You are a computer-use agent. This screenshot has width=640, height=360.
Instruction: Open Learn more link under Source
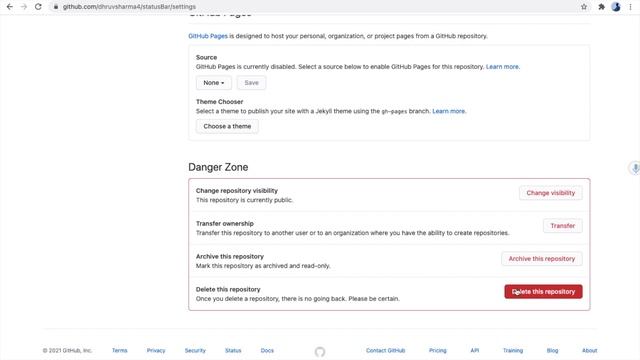tap(502, 67)
